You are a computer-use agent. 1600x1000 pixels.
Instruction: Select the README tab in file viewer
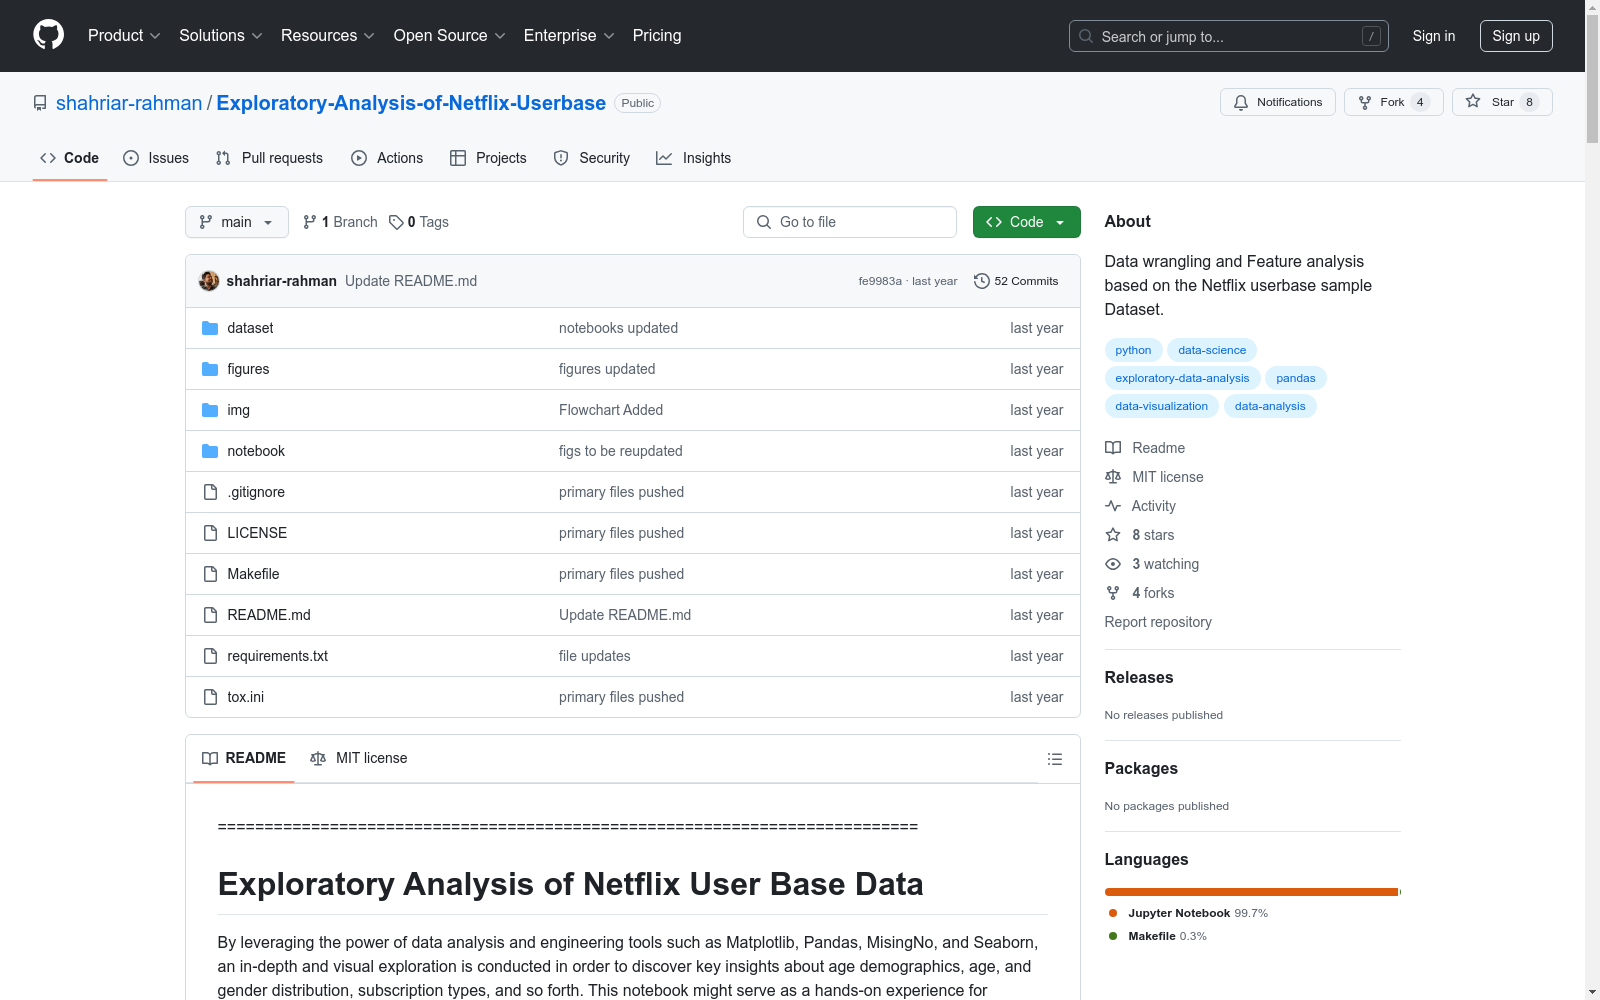coord(244,758)
